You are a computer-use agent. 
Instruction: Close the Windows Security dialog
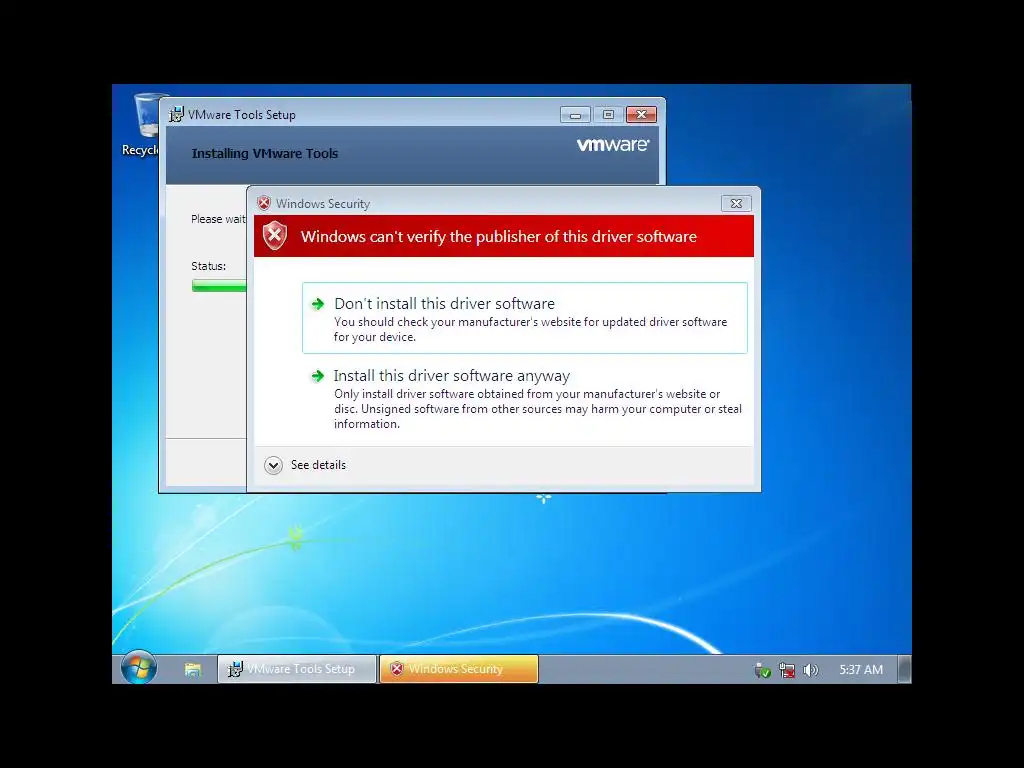pyautogui.click(x=736, y=203)
